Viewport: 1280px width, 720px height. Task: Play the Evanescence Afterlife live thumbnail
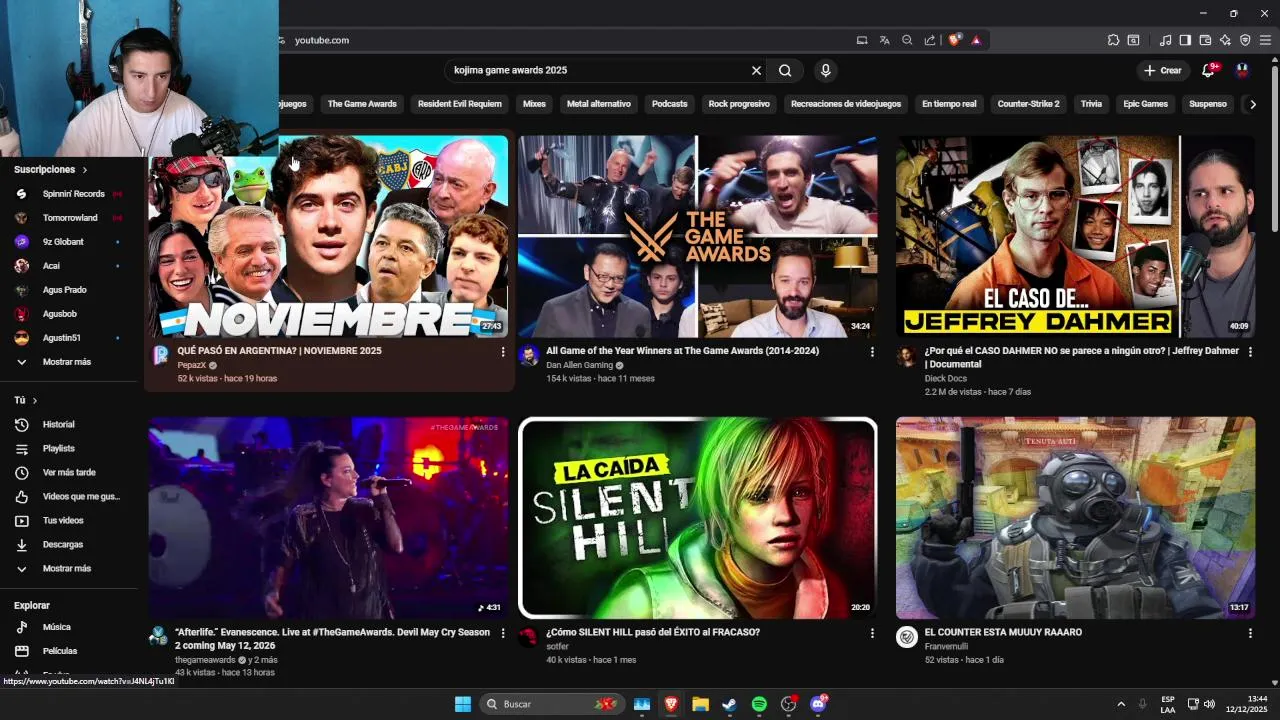[328, 518]
